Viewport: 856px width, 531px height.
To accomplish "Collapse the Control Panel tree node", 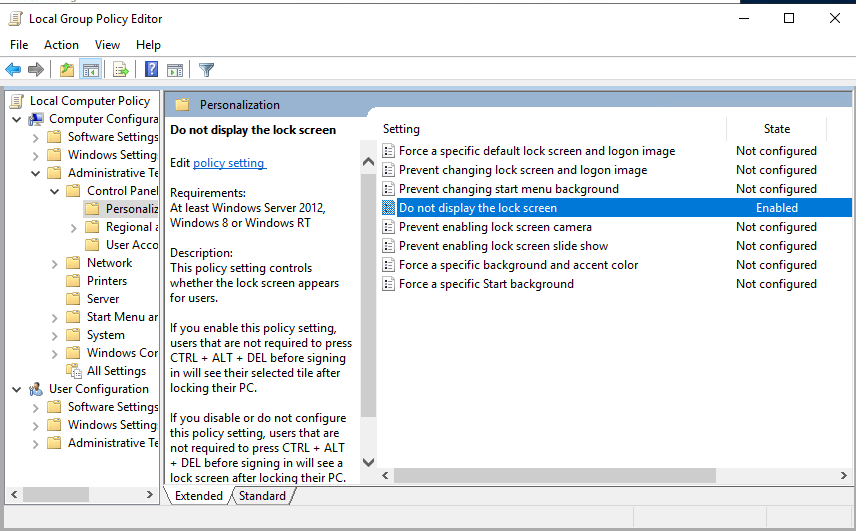I will (x=55, y=191).
